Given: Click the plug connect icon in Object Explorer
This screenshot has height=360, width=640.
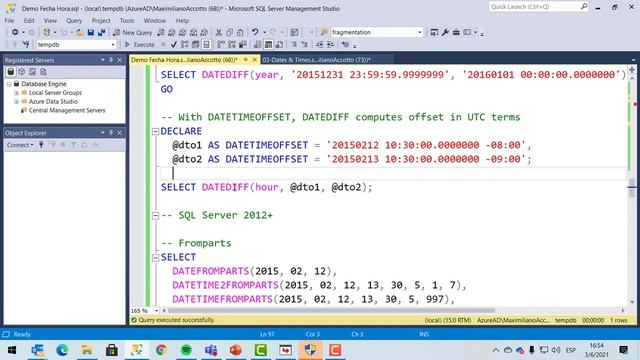Looking at the screenshot, I should (41, 145).
